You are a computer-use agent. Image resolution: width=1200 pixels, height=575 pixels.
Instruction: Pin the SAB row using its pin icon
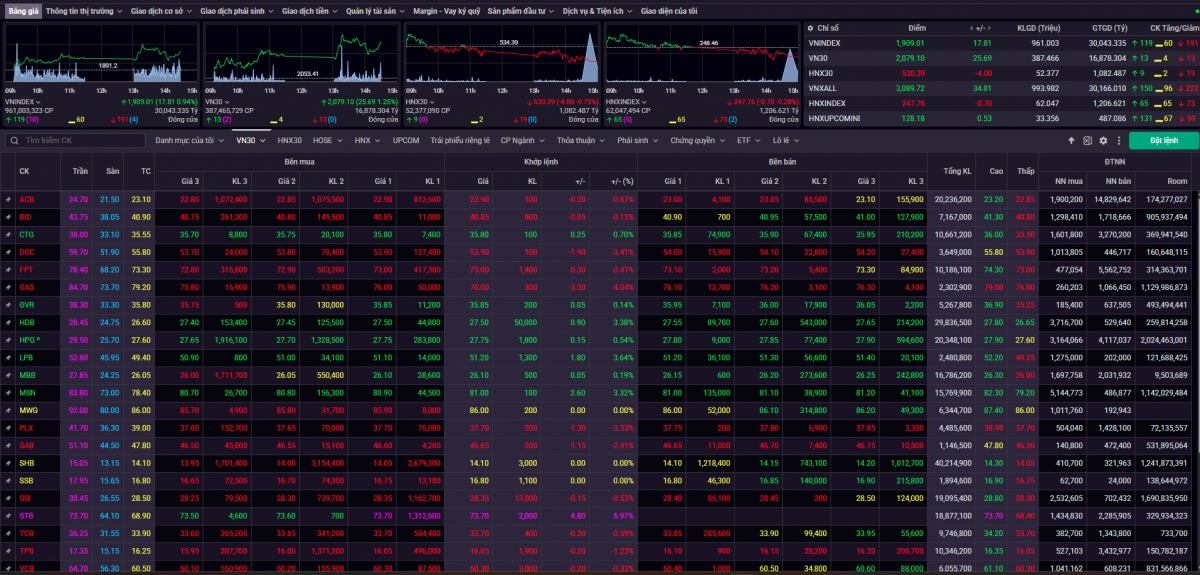pyautogui.click(x=8, y=445)
